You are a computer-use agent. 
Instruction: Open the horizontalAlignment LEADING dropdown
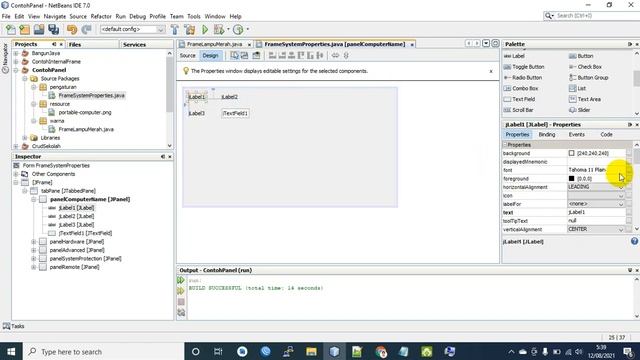(596, 187)
